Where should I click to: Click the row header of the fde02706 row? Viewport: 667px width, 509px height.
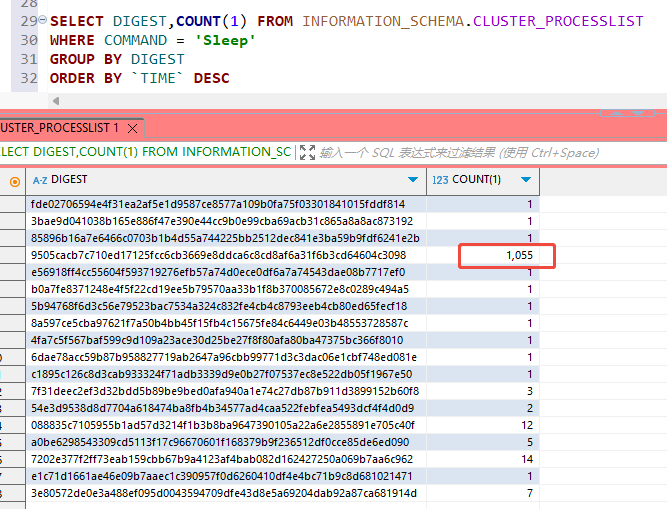(12, 204)
